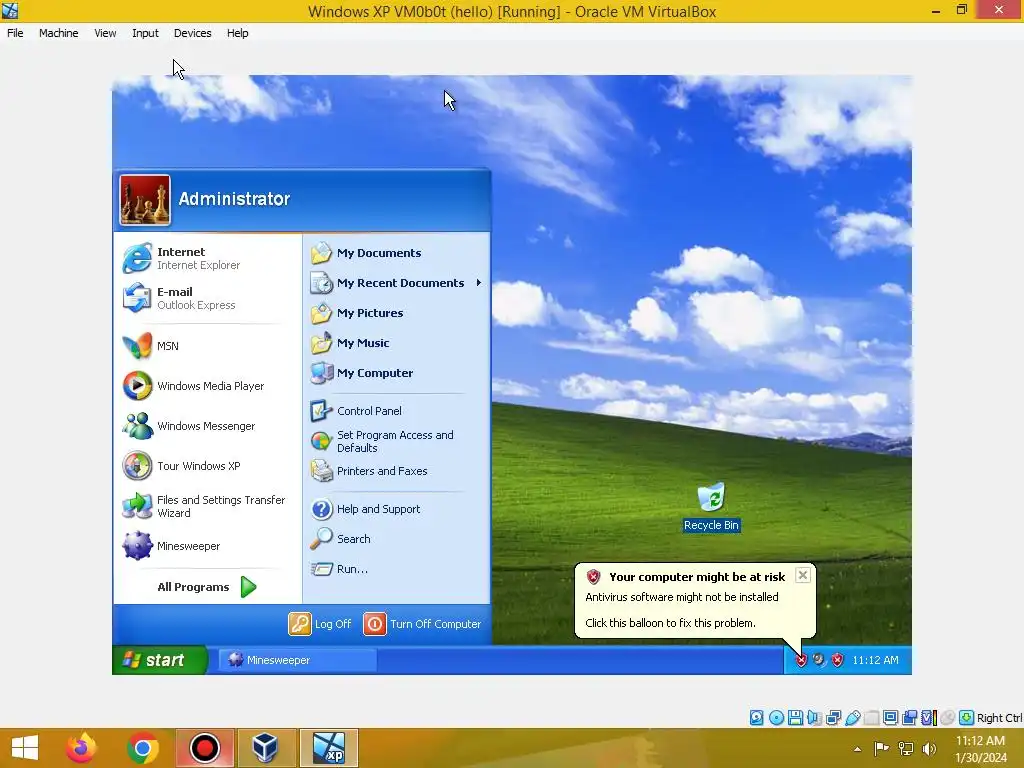Image resolution: width=1024 pixels, height=768 pixels.
Task: Click VirtualBox shared folders indicator
Action: tap(871, 718)
